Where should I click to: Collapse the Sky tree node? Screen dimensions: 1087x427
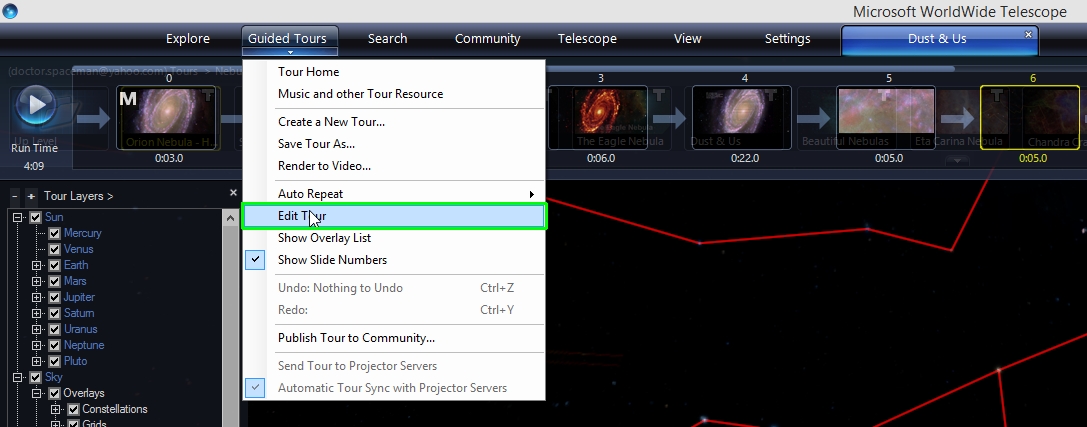18,378
